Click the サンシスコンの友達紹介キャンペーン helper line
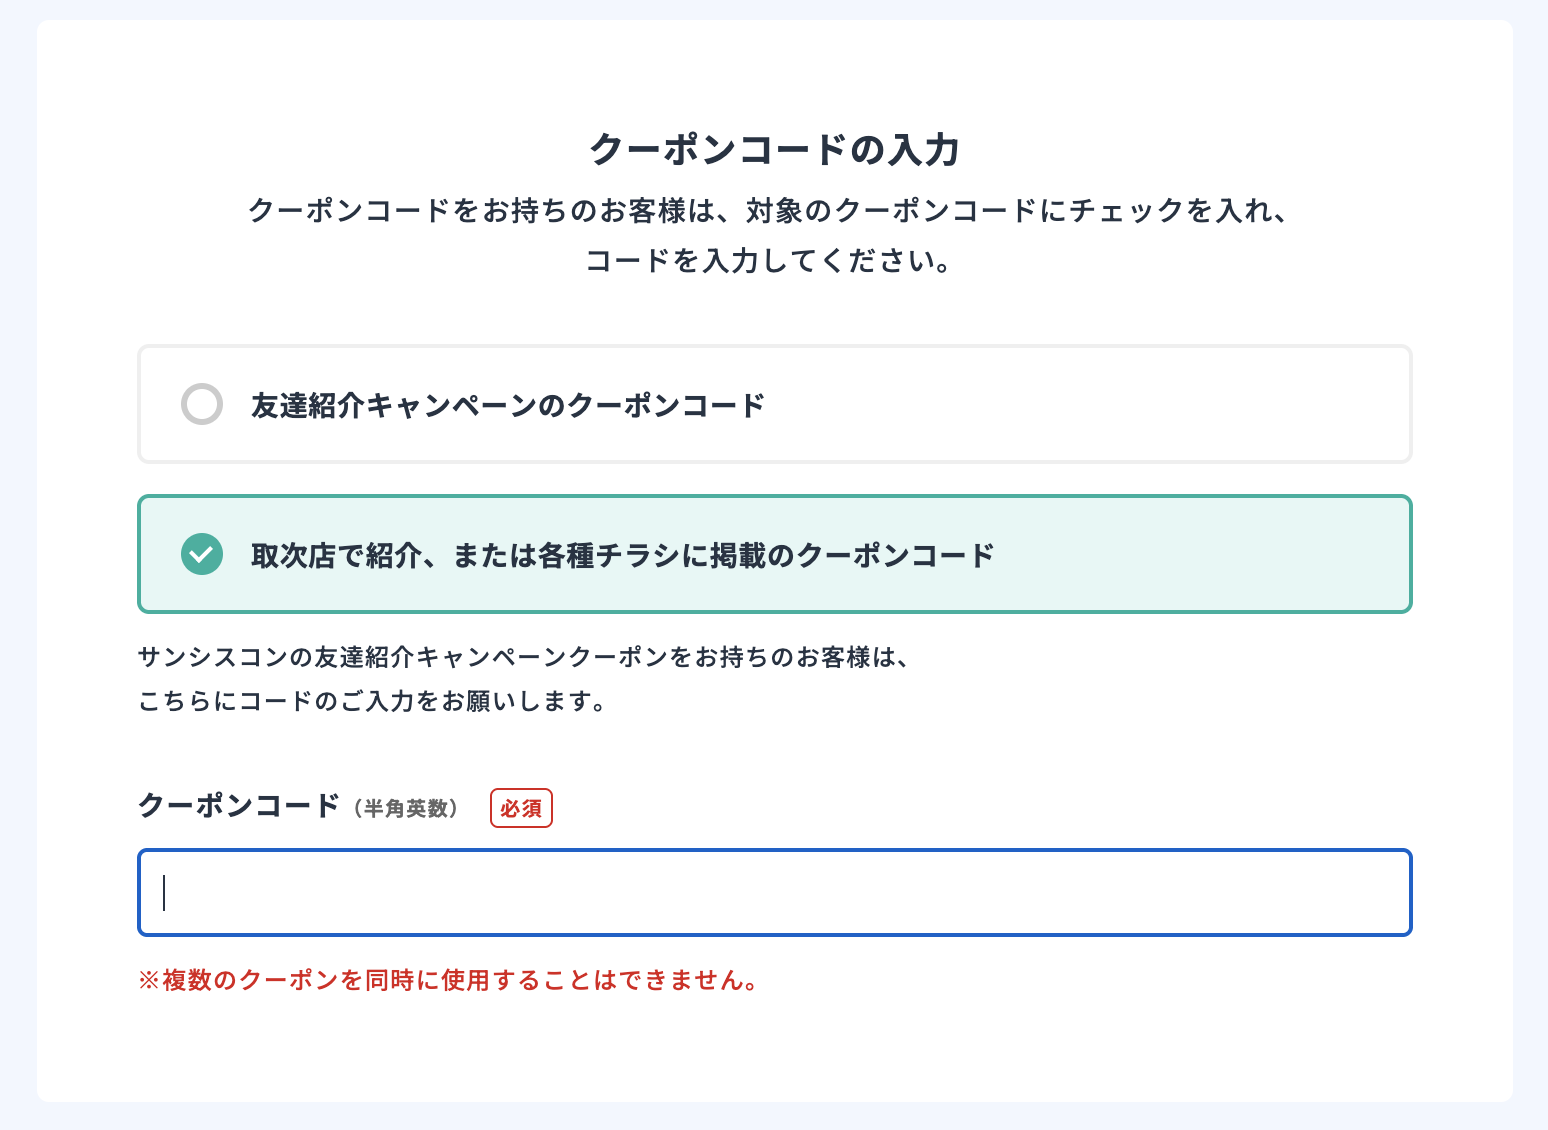 click(x=522, y=657)
